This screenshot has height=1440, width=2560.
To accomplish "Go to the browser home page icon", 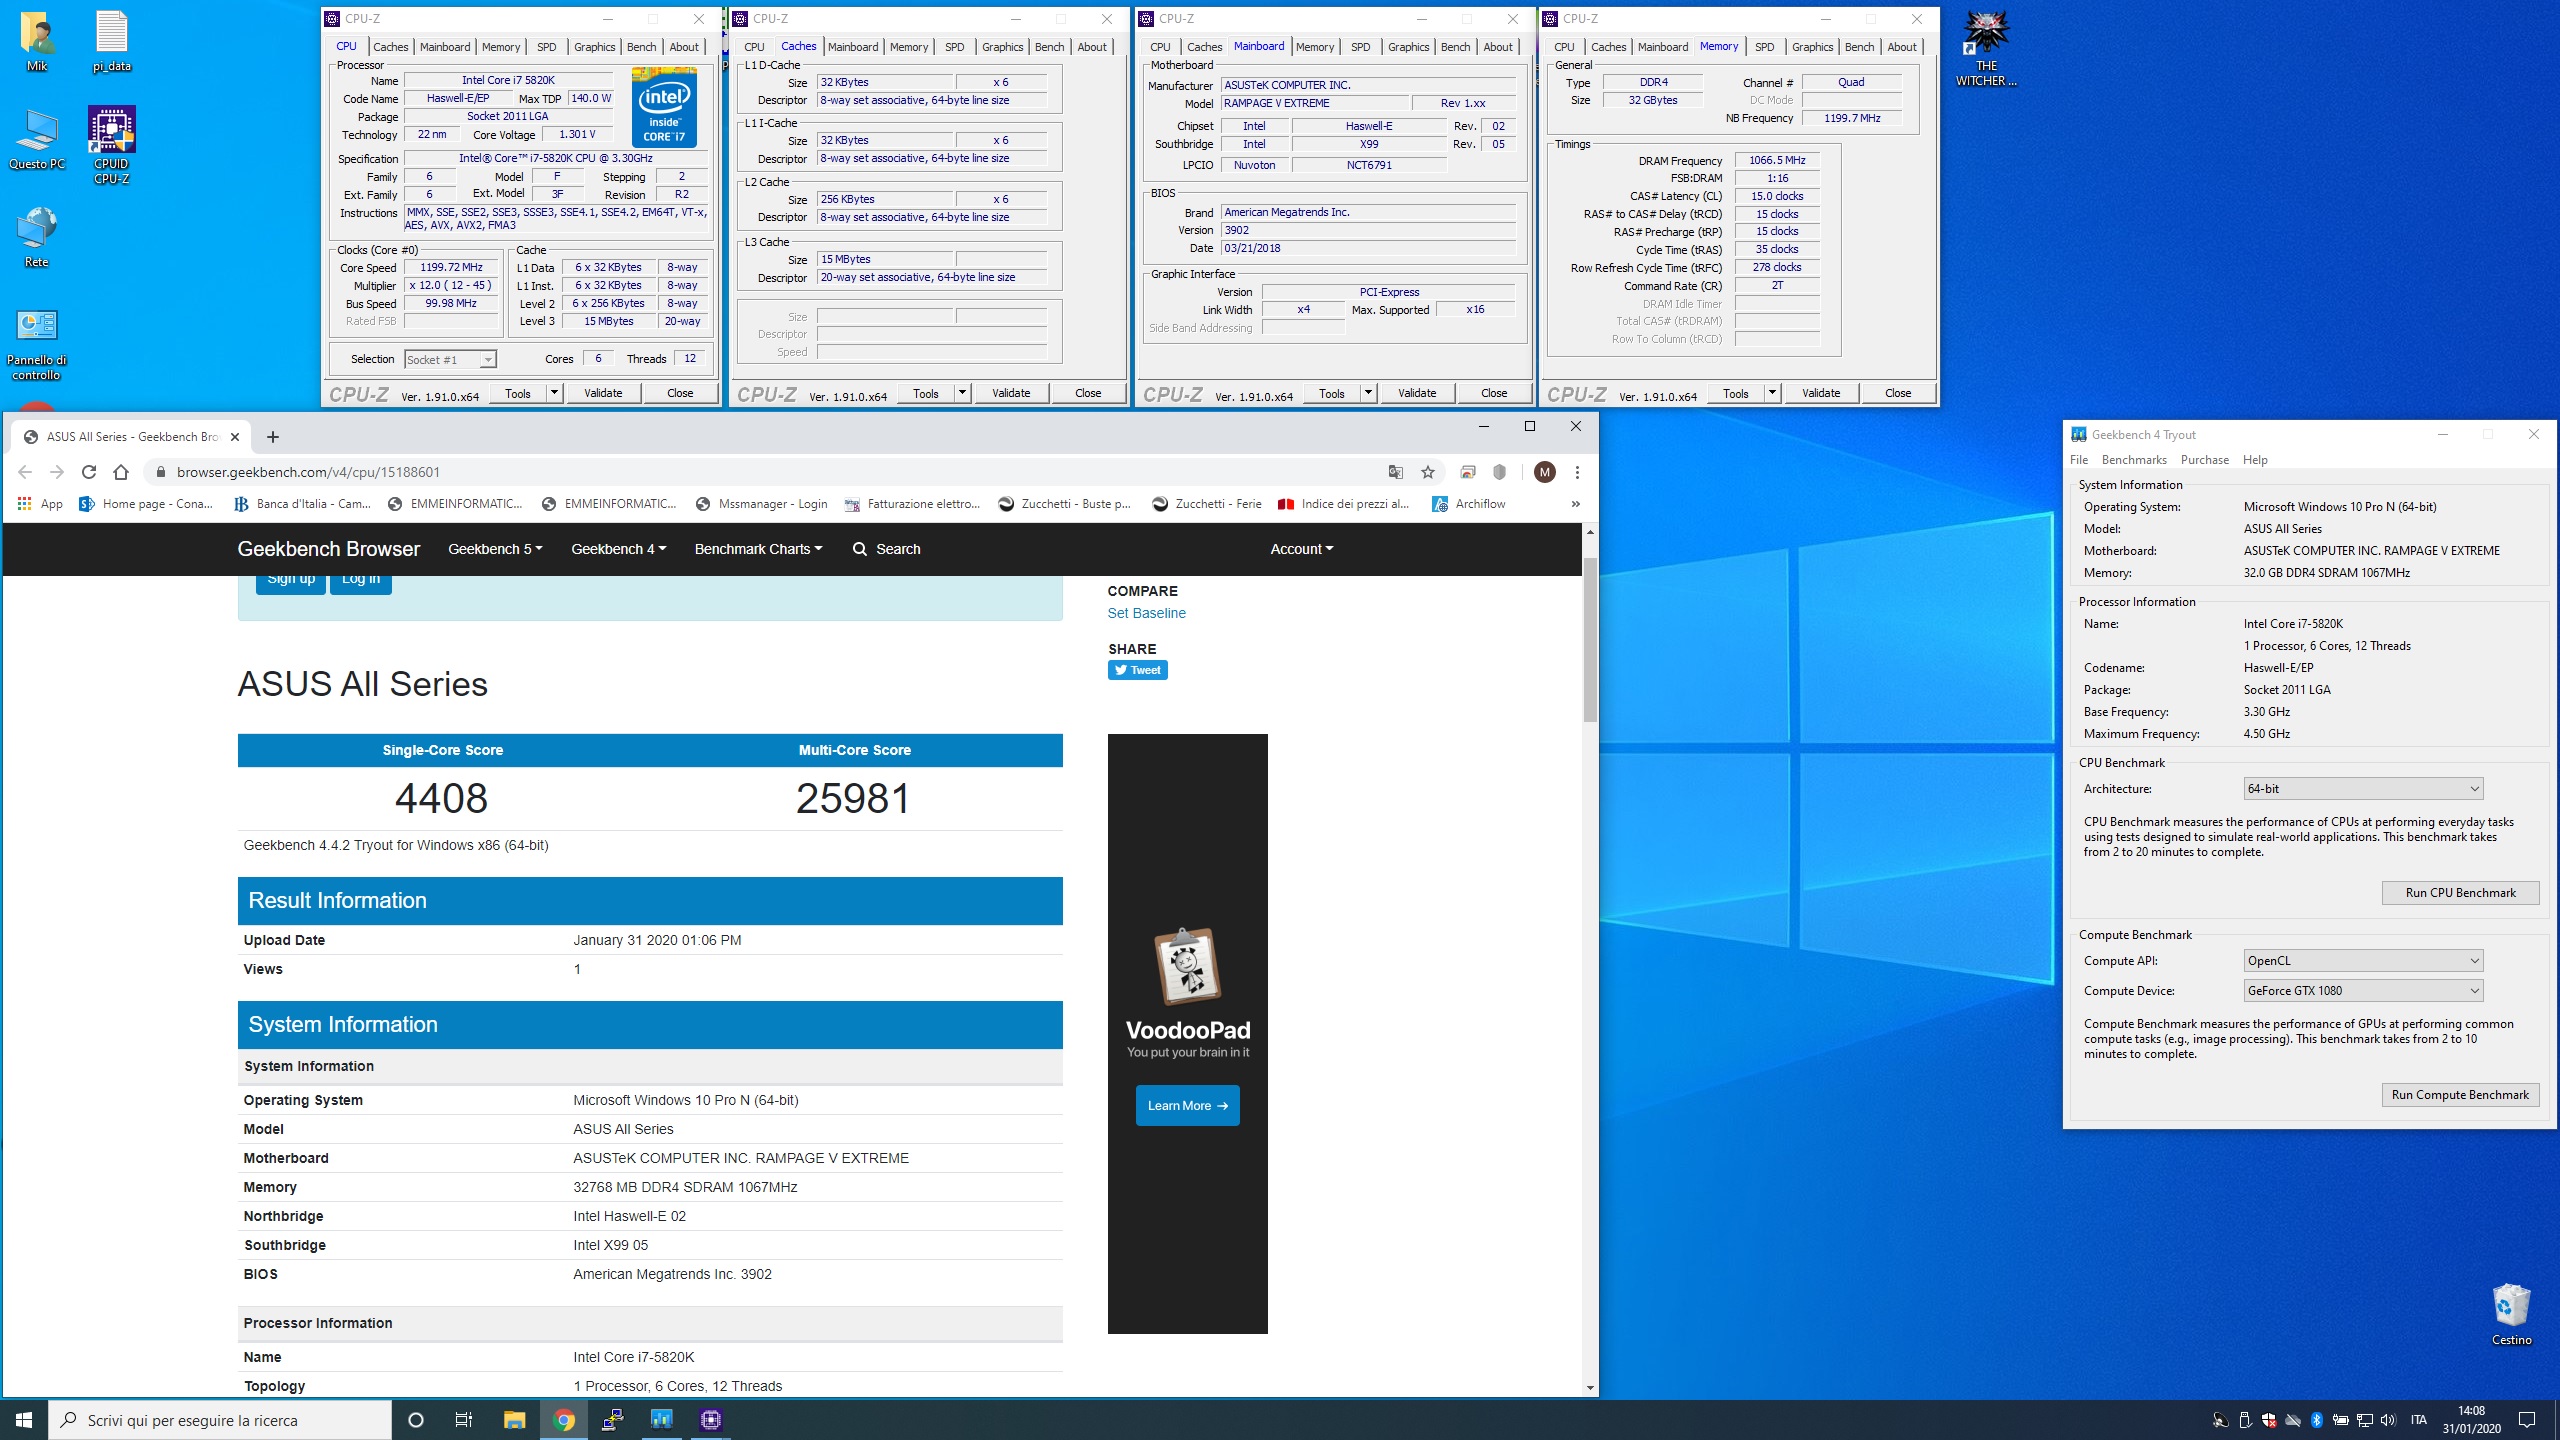I will point(121,472).
